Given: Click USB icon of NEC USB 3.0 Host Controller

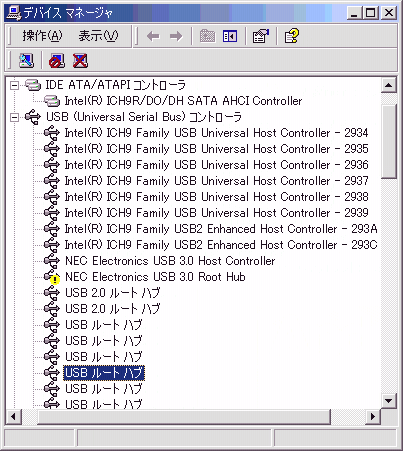Looking at the screenshot, I should click(x=52, y=261).
